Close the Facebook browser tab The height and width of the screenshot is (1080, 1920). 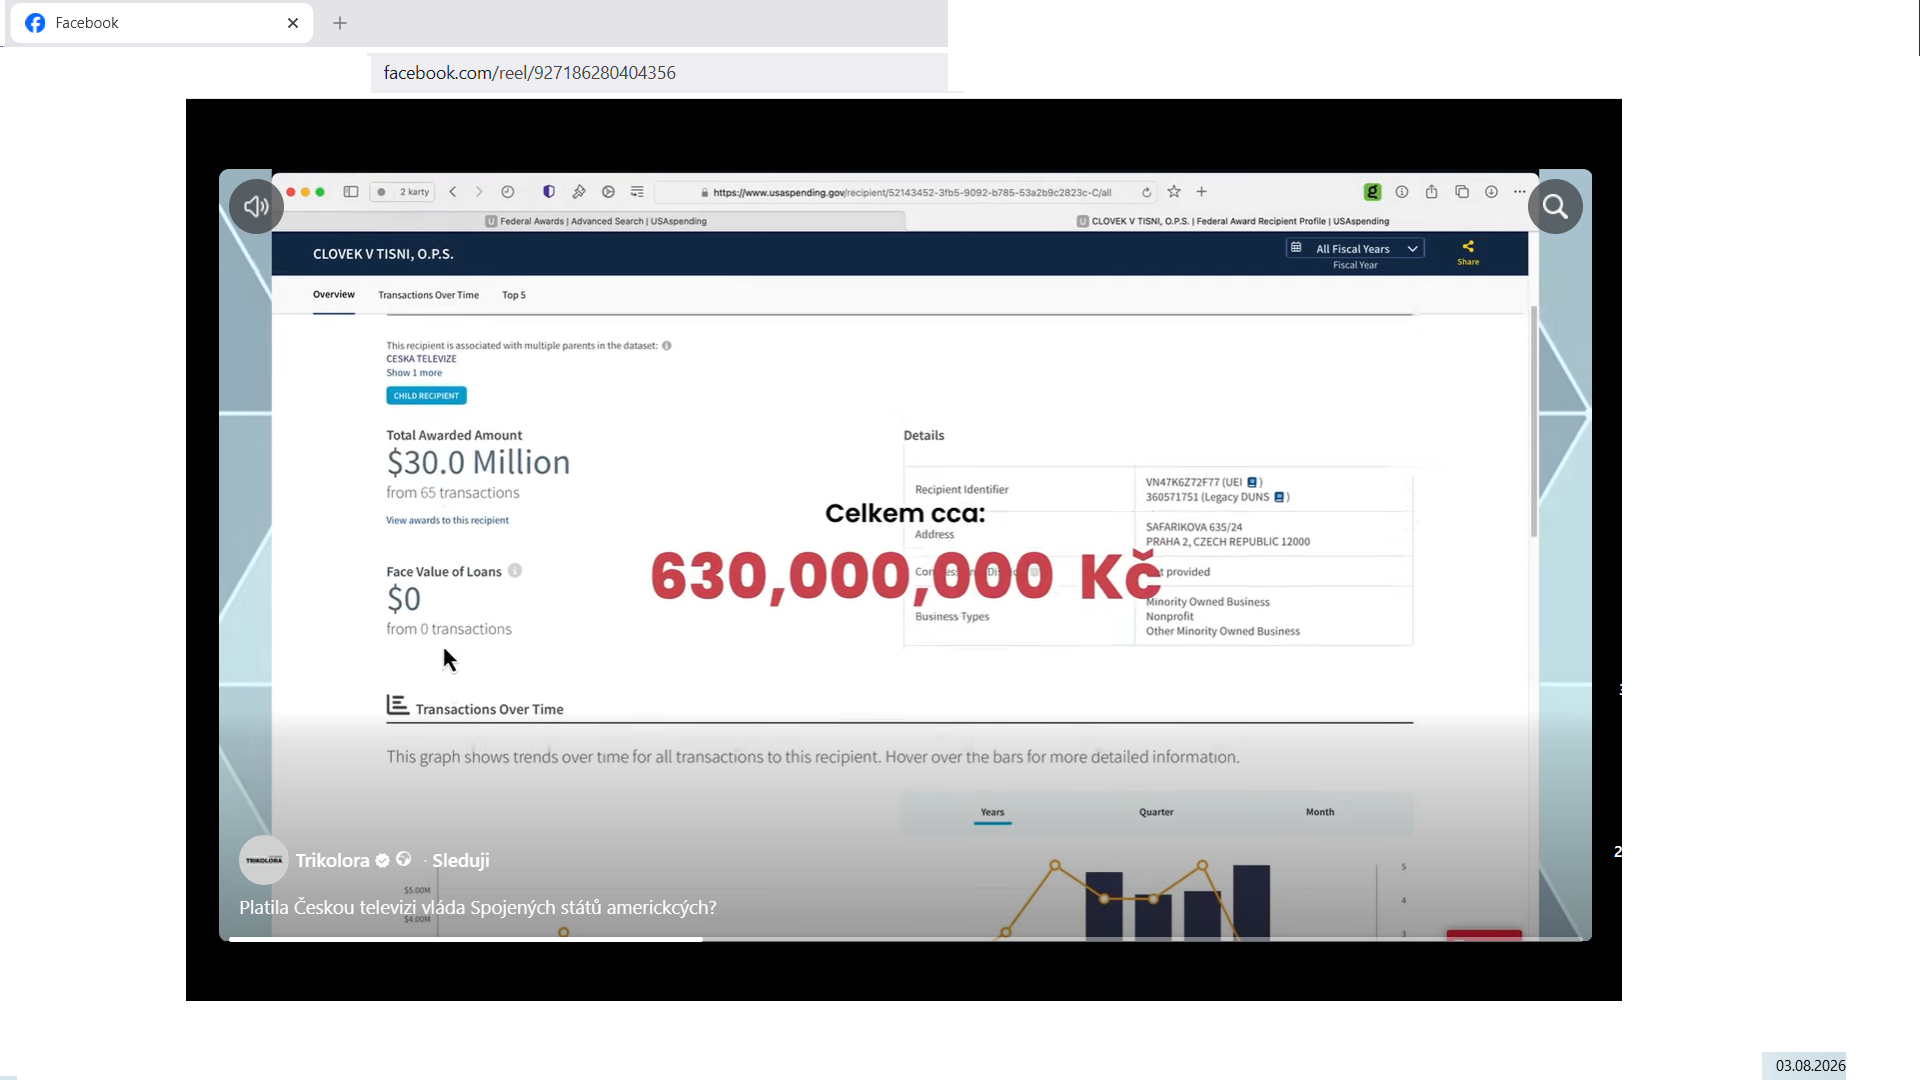293,23
